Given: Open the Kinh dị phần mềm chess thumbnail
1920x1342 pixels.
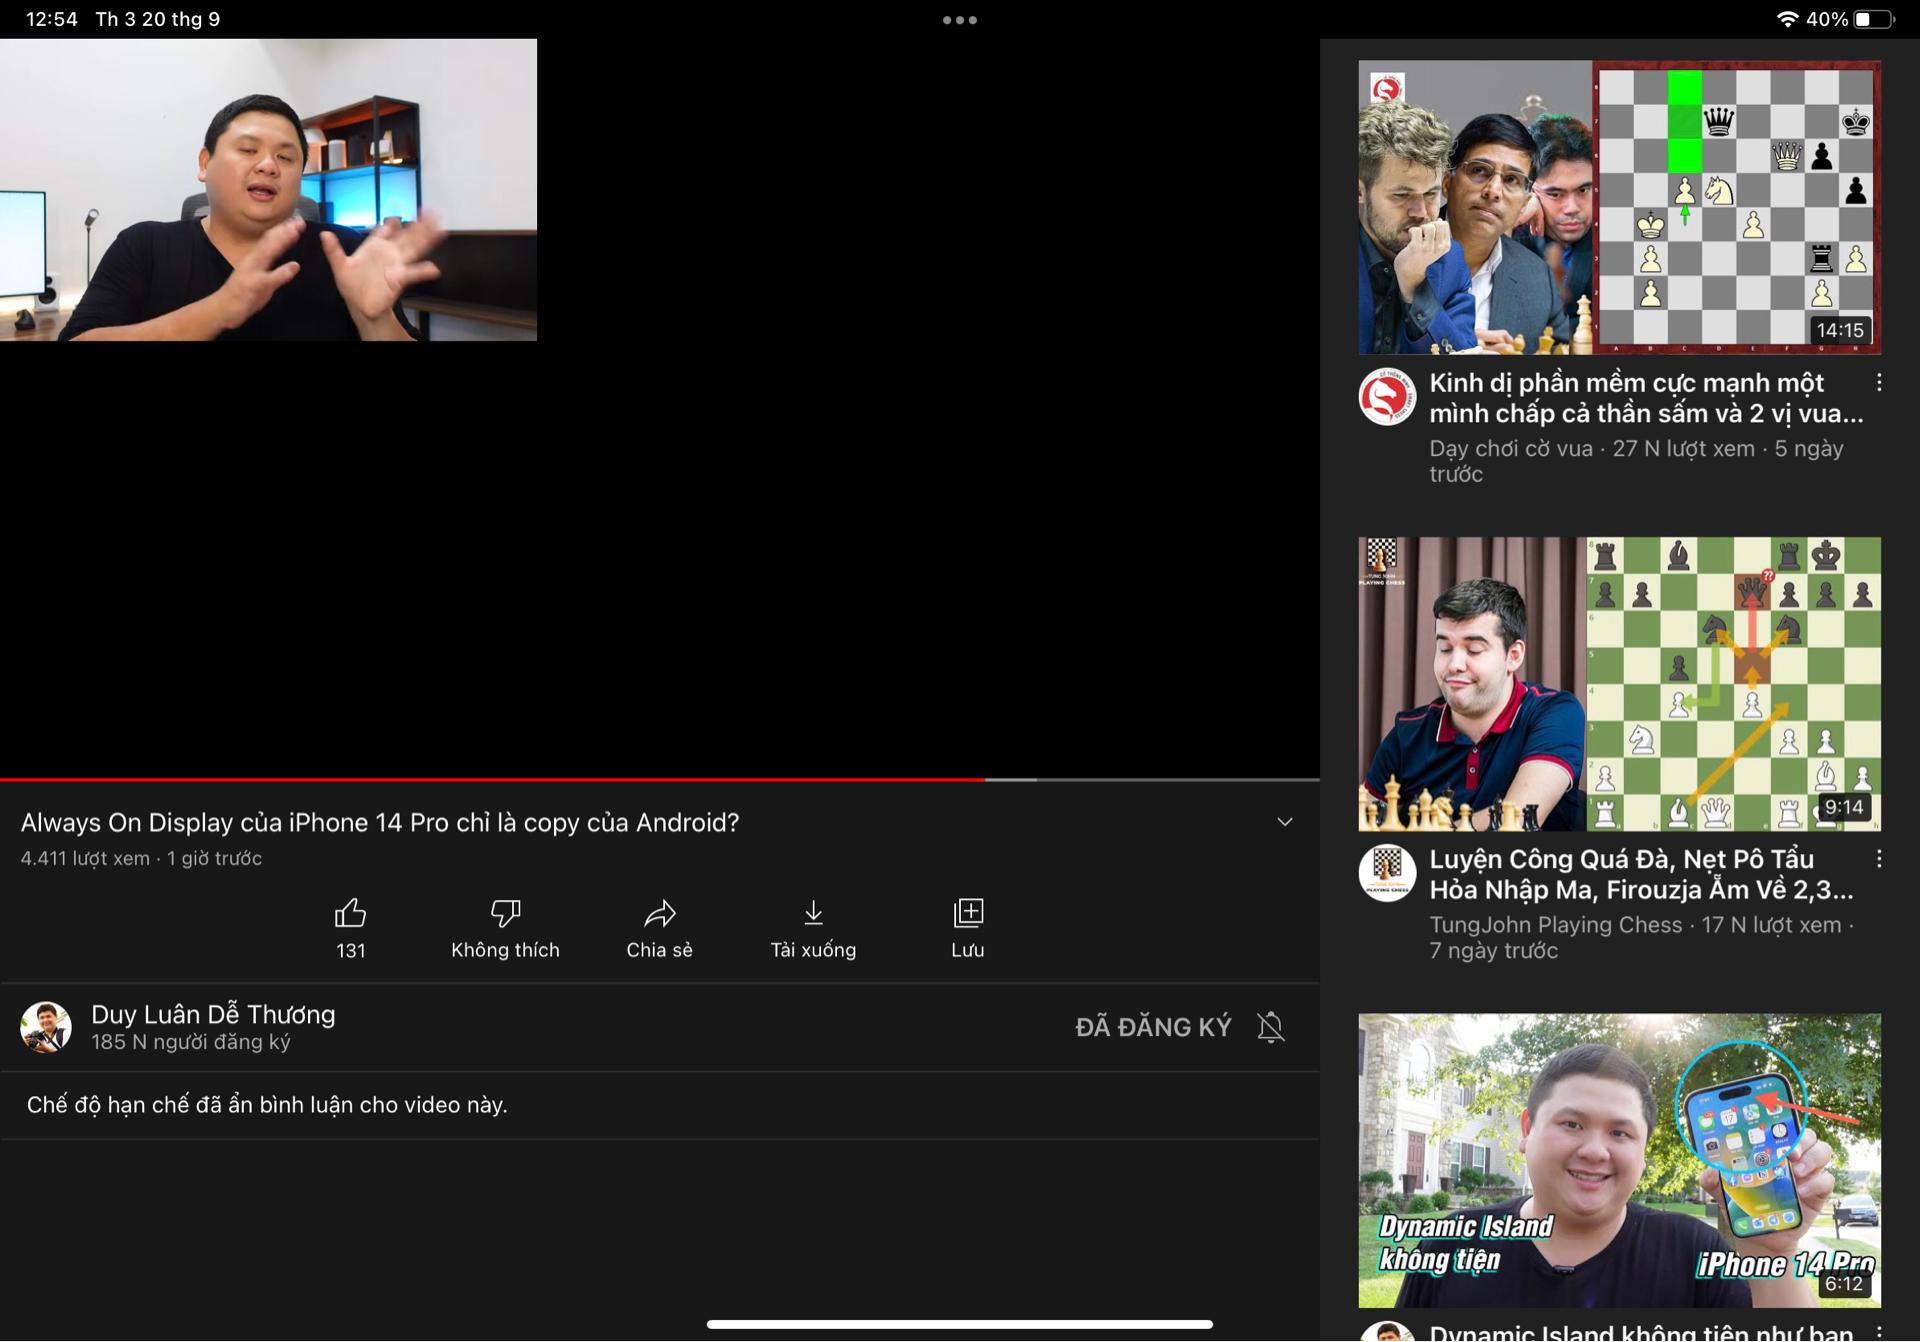Looking at the screenshot, I should tap(1619, 207).
